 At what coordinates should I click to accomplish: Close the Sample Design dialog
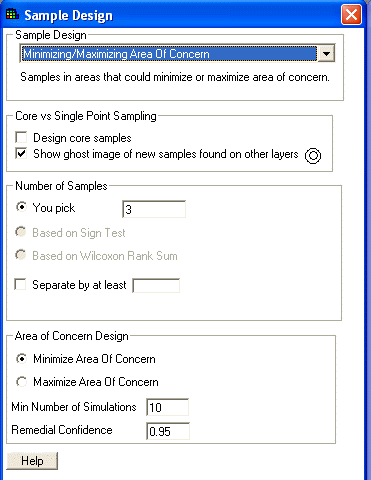[x=351, y=15]
